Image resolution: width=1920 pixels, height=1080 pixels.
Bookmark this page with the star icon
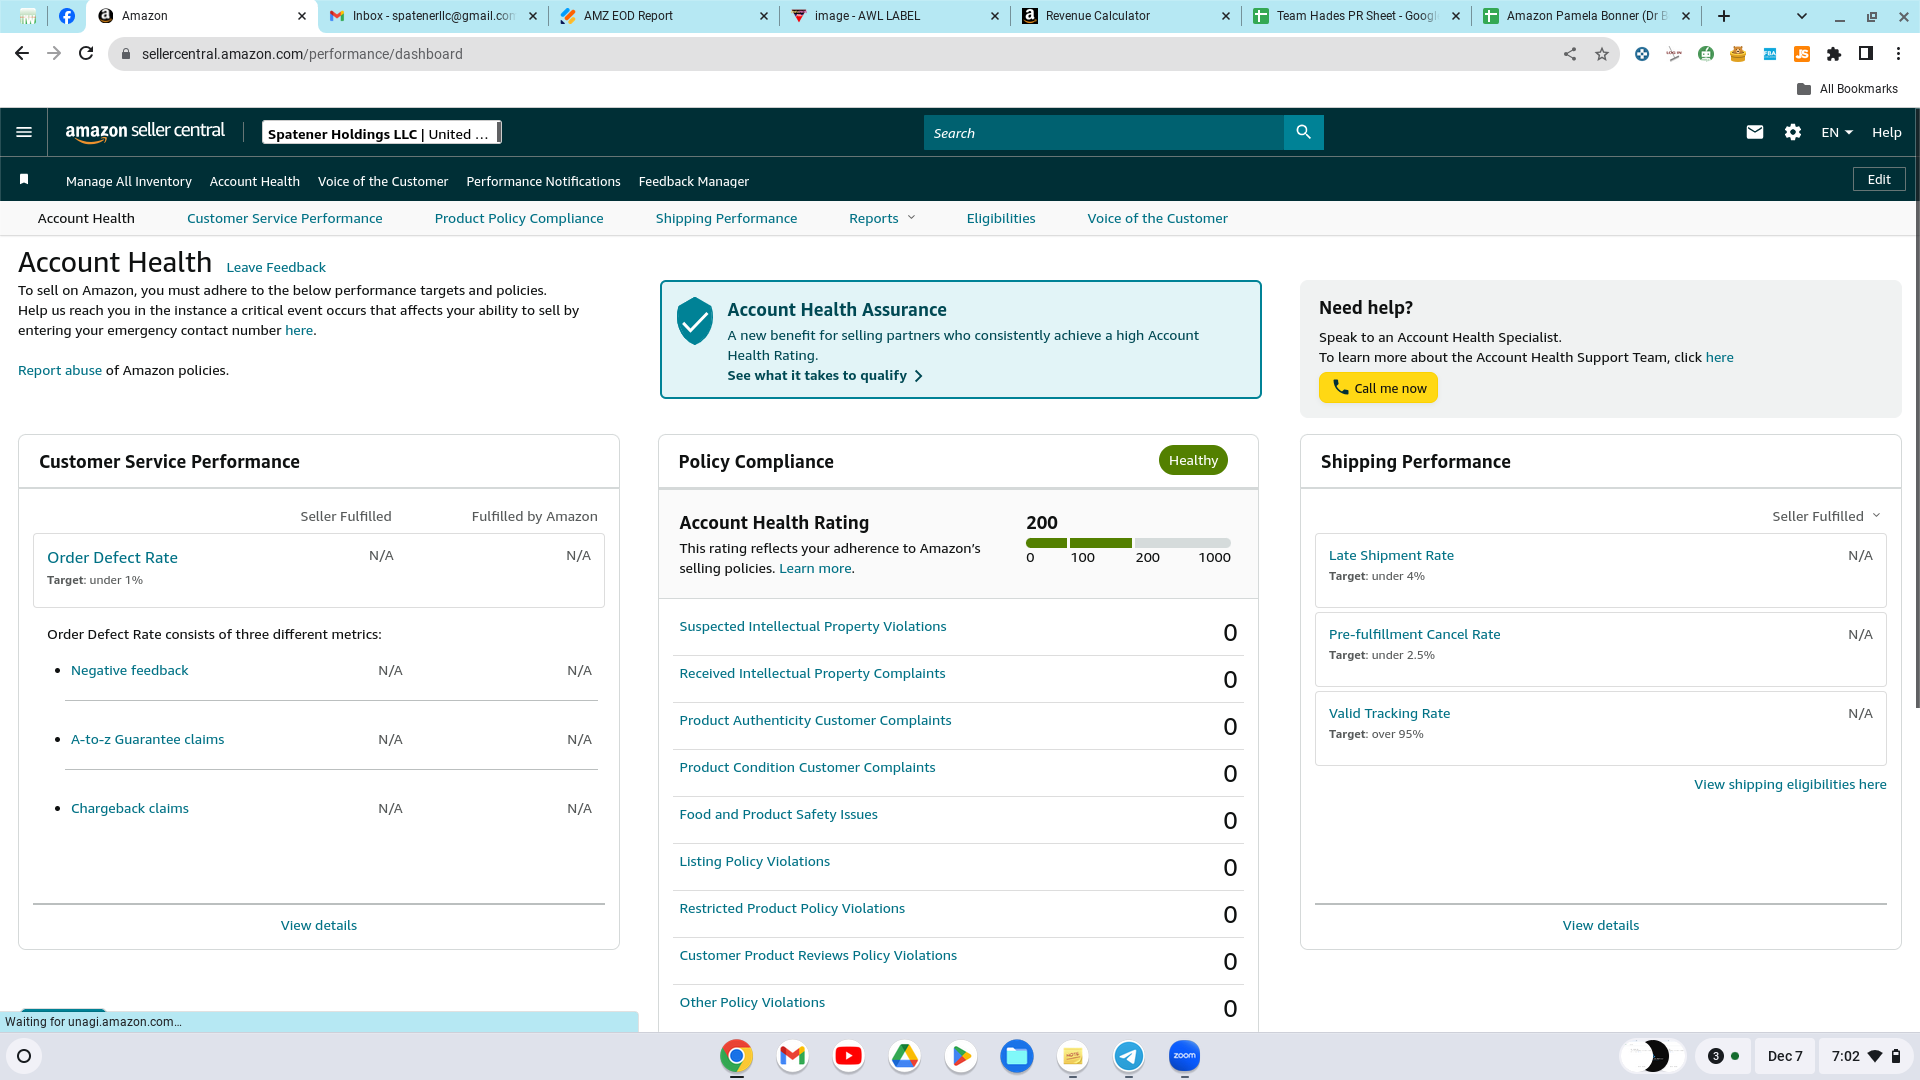[1602, 54]
